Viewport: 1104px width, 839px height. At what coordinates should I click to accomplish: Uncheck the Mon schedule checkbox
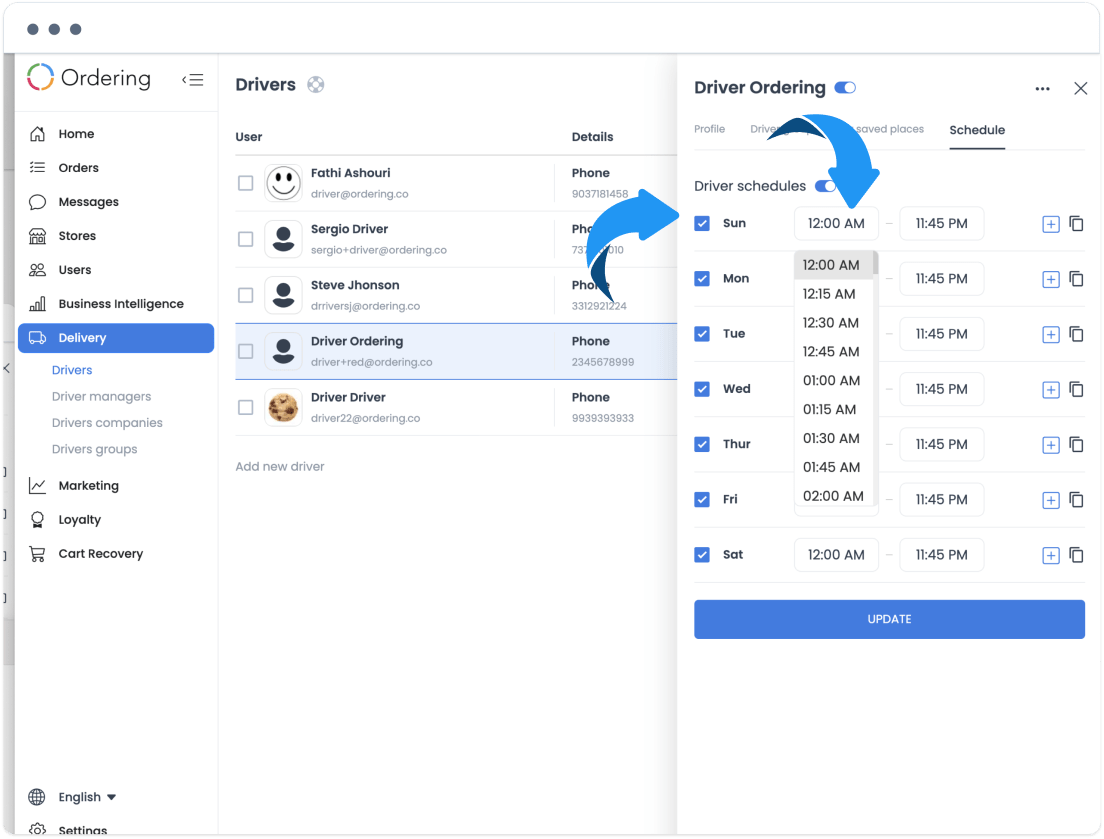coord(702,279)
